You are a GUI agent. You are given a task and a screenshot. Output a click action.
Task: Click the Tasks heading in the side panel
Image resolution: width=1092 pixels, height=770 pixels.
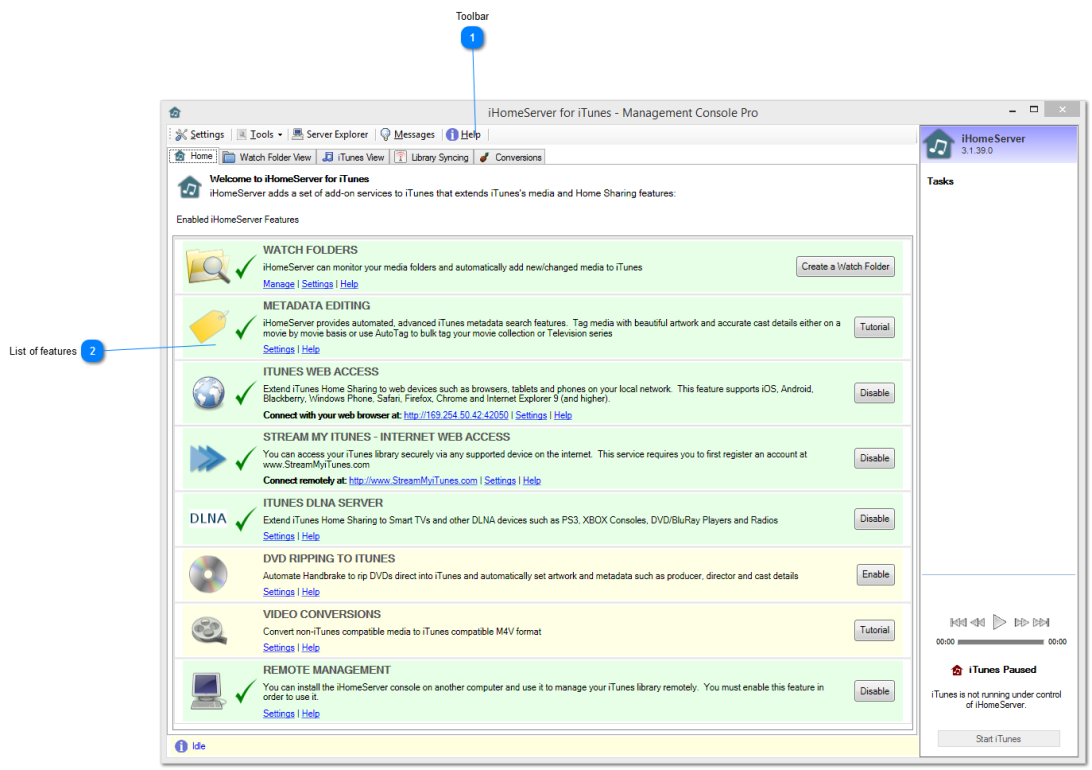click(x=940, y=181)
